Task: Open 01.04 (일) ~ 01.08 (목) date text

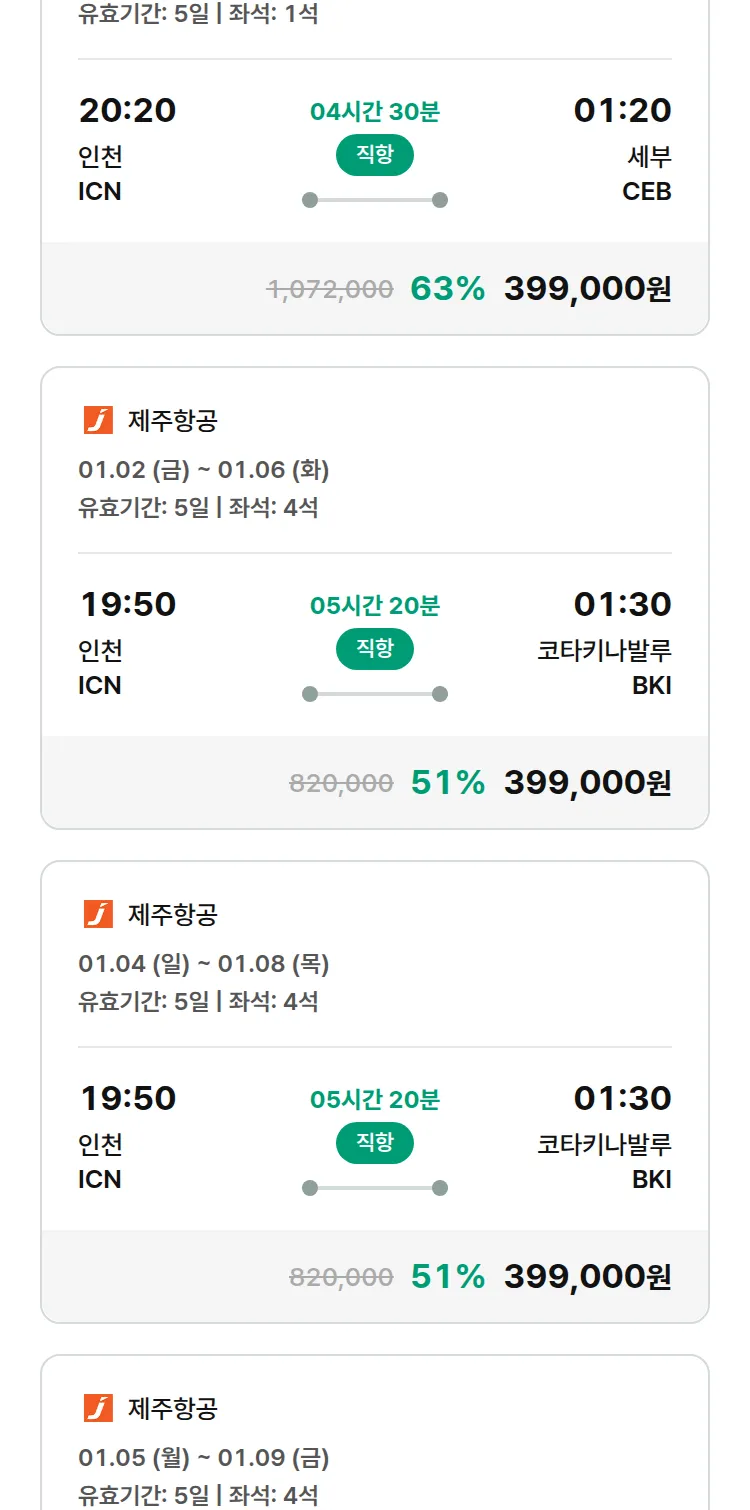Action: point(204,964)
